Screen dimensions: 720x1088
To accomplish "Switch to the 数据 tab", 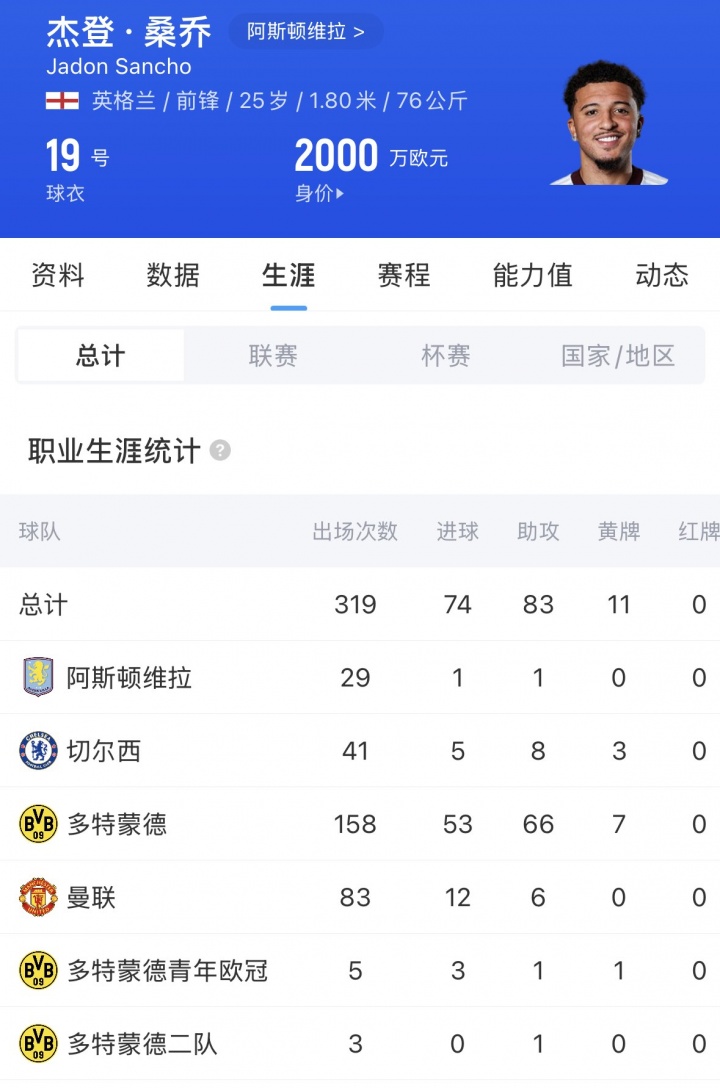I will coord(173,275).
